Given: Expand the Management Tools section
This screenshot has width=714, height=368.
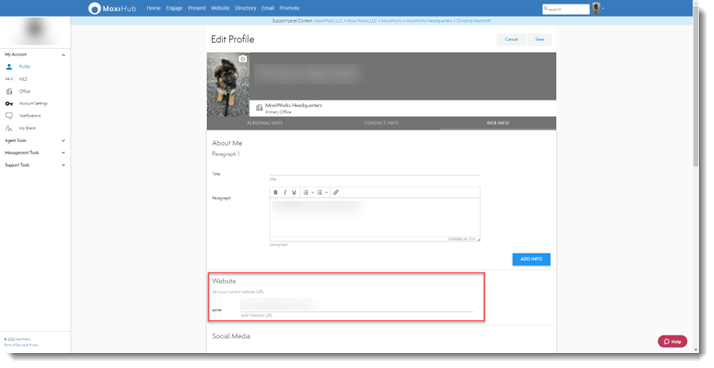Looking at the screenshot, I should tap(63, 153).
